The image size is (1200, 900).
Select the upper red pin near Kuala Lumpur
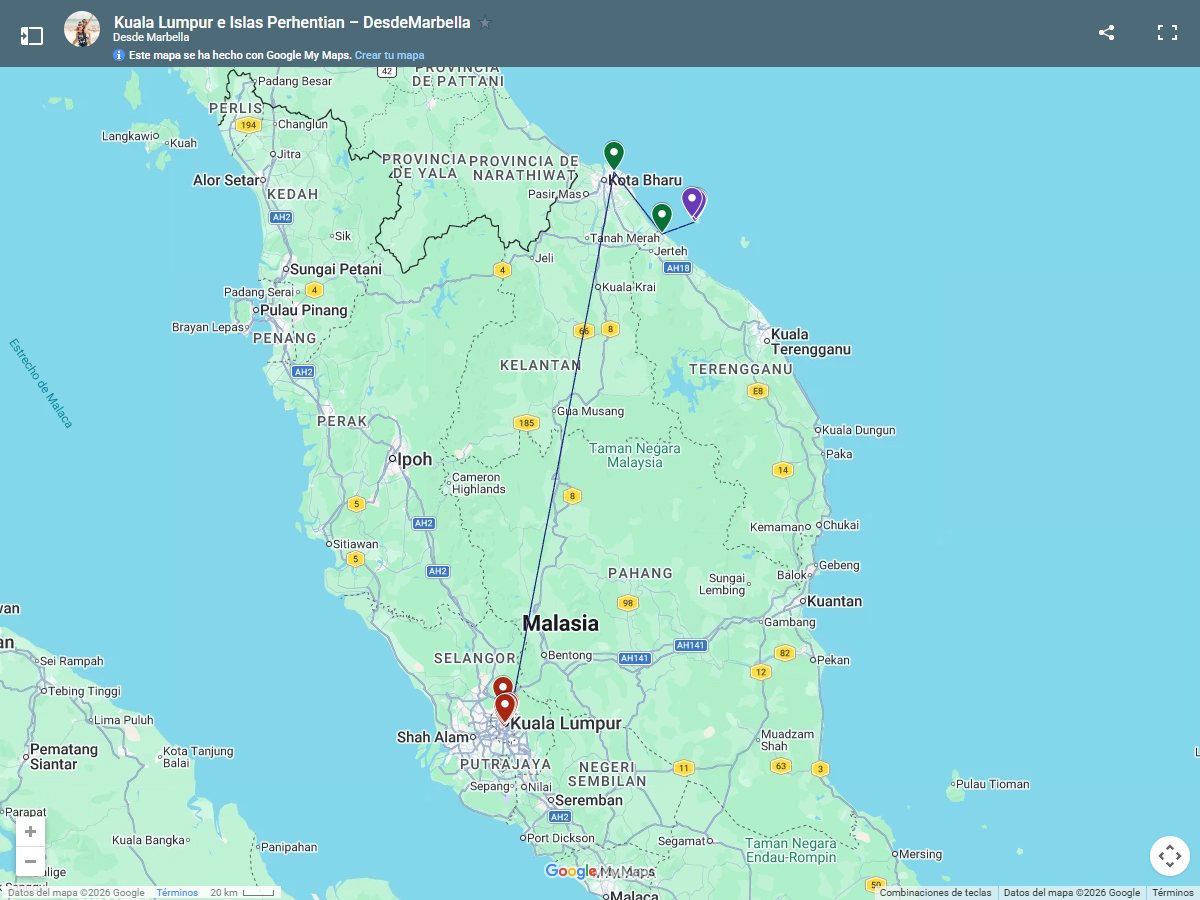point(503,689)
